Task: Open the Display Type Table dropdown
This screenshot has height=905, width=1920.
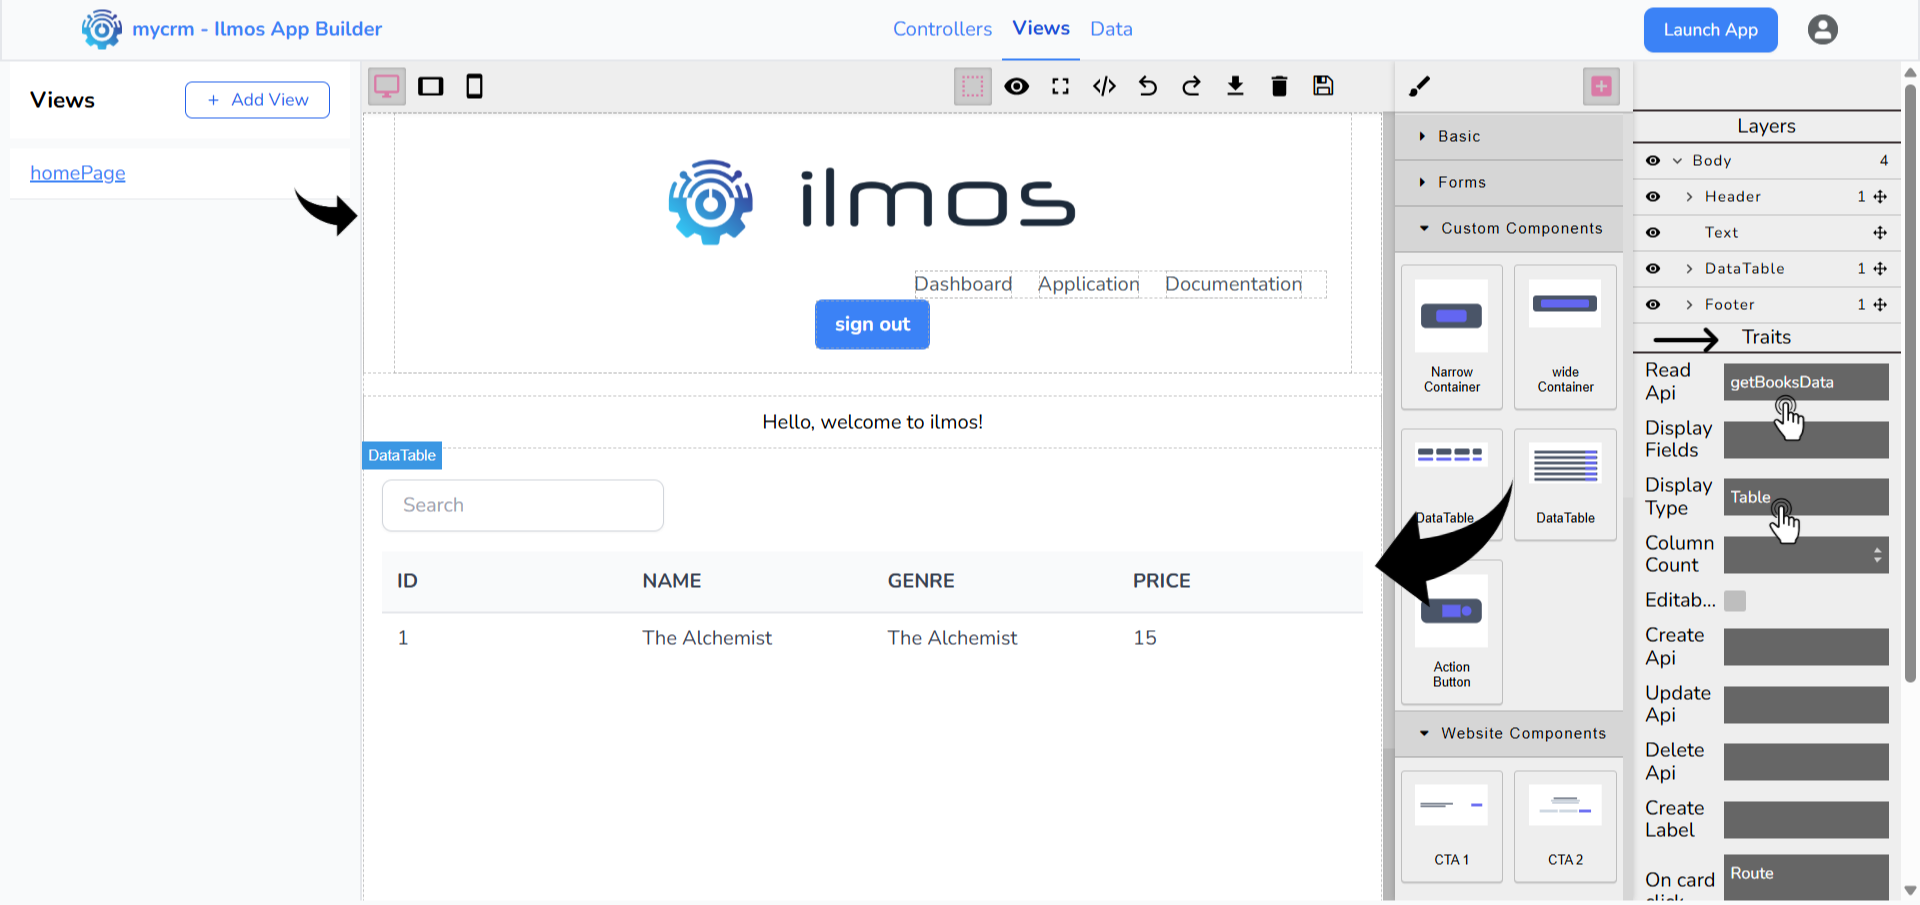Action: [1806, 497]
